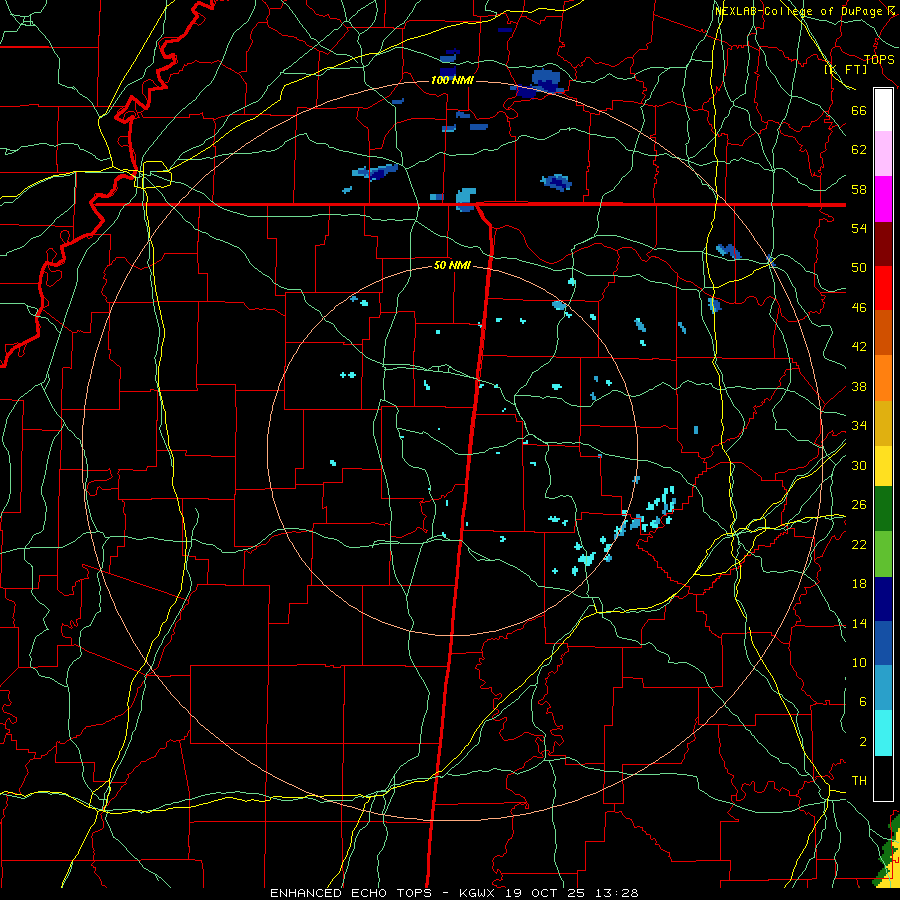Click the legend value "46"
Viewport: 900px width, 900px height.
[x=859, y=308]
